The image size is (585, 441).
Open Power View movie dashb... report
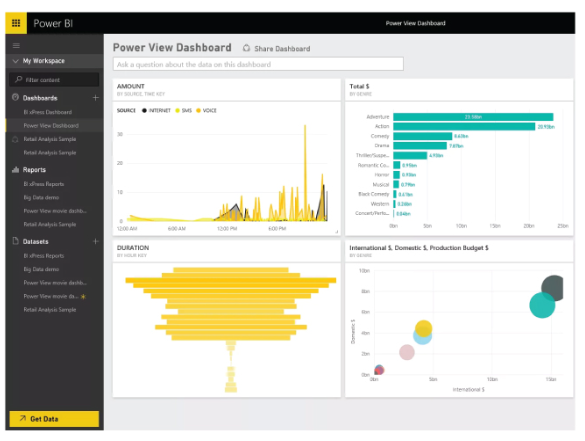55,211
